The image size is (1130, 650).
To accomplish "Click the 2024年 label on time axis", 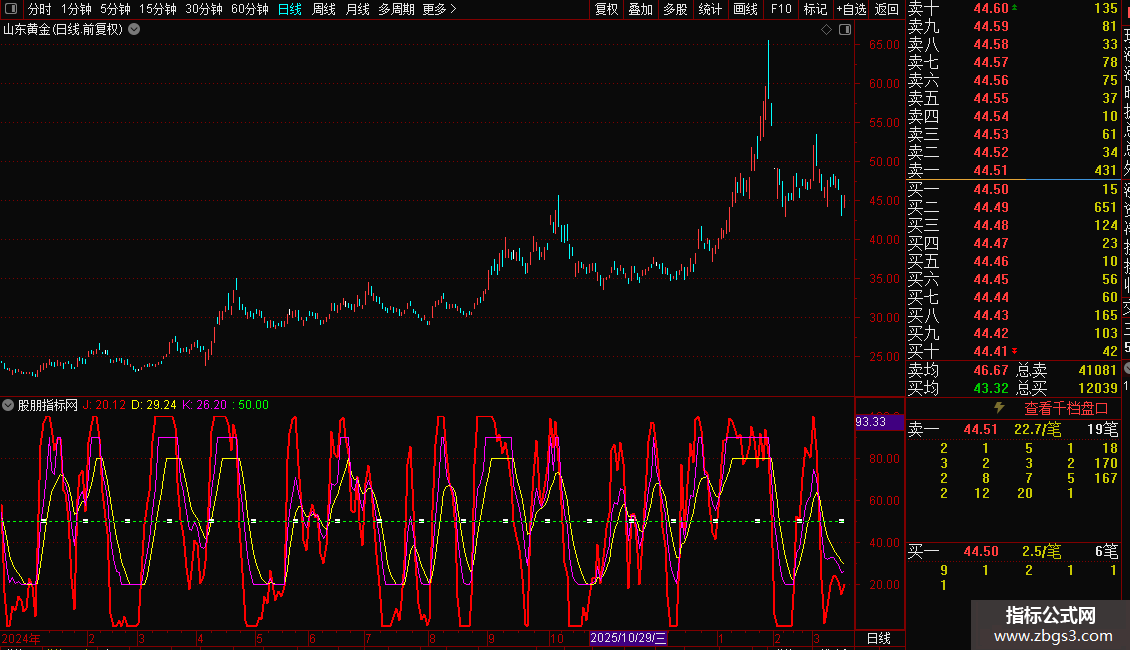I will pos(21,638).
